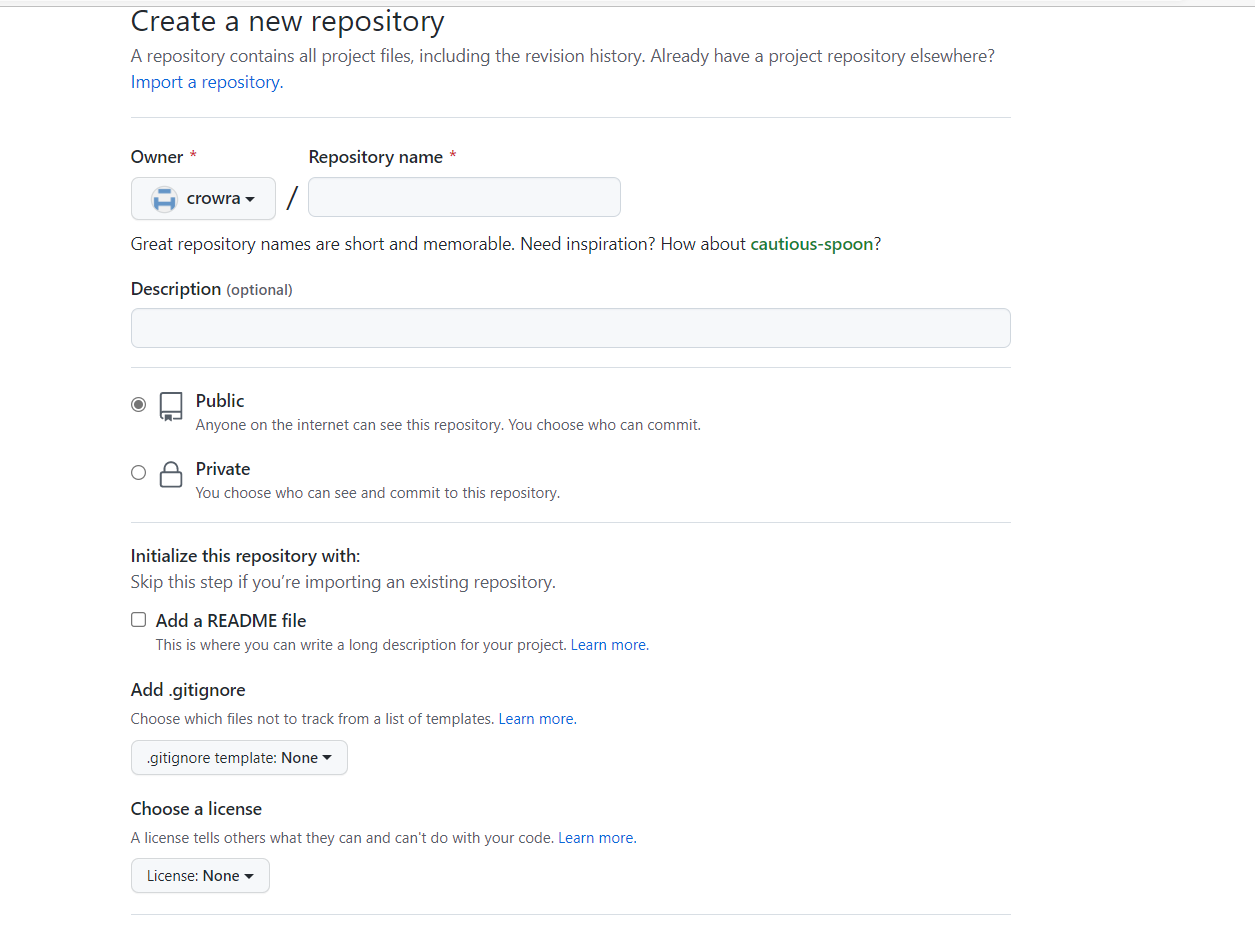Screen dimensions: 1255x926
Task: Click the Create a new repository heading
Action: point(288,22)
